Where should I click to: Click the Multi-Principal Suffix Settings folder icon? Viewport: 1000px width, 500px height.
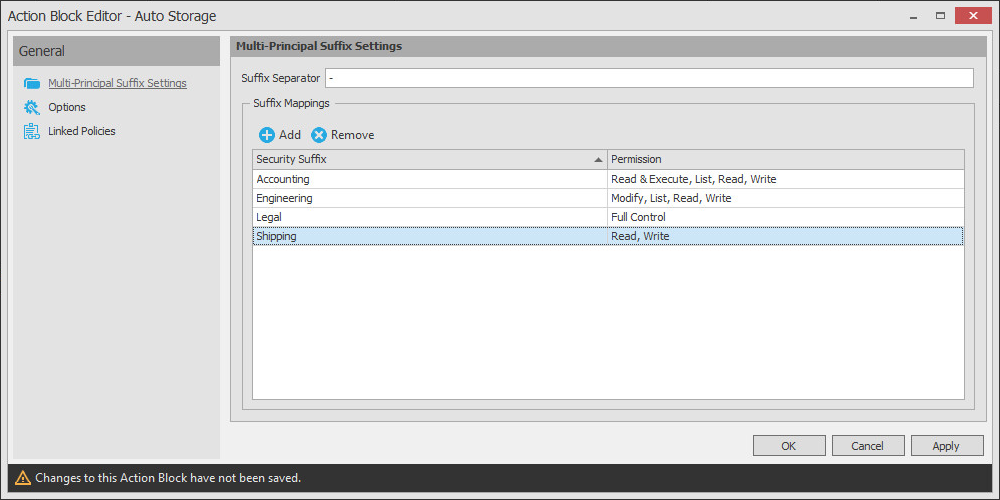click(32, 84)
